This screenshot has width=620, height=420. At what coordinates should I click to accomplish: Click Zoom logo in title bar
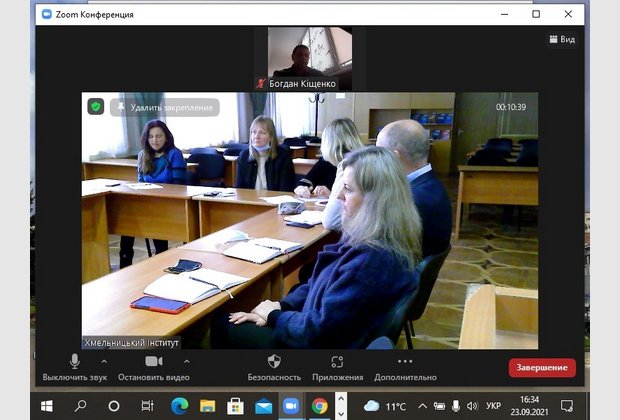click(x=47, y=14)
